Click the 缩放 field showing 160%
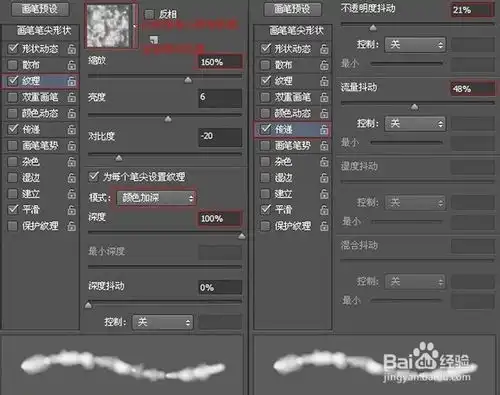Screen dimensions: 500x395 point(220,62)
